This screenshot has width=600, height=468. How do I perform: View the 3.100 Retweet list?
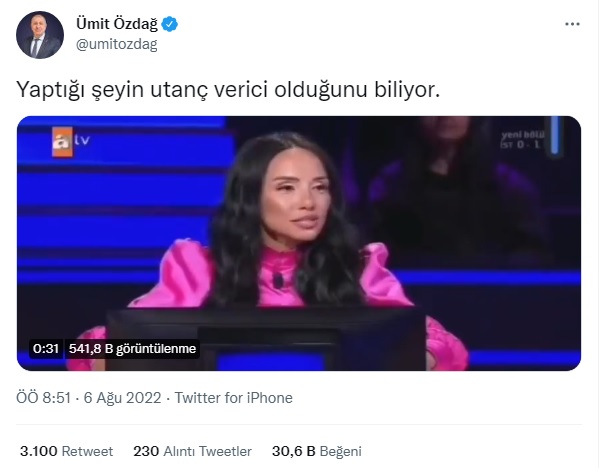point(66,451)
